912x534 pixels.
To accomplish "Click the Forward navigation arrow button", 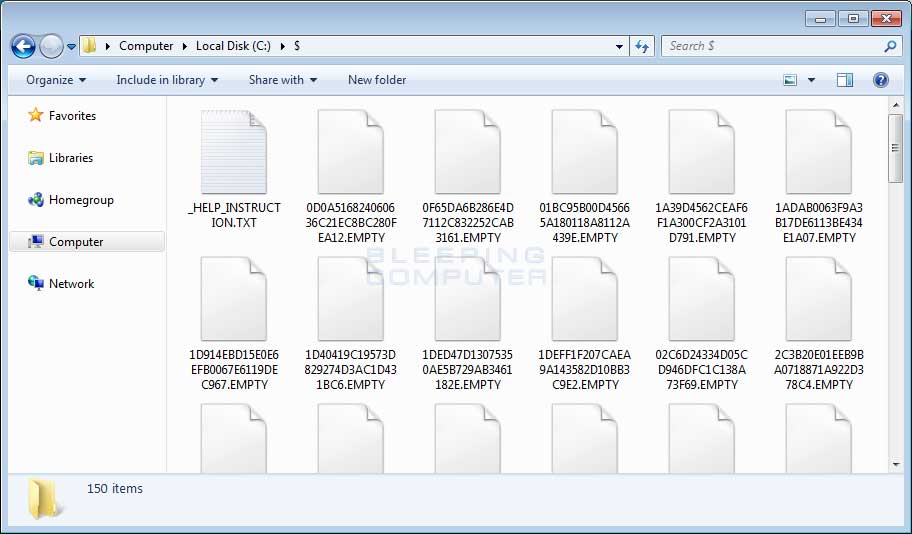I will point(51,46).
